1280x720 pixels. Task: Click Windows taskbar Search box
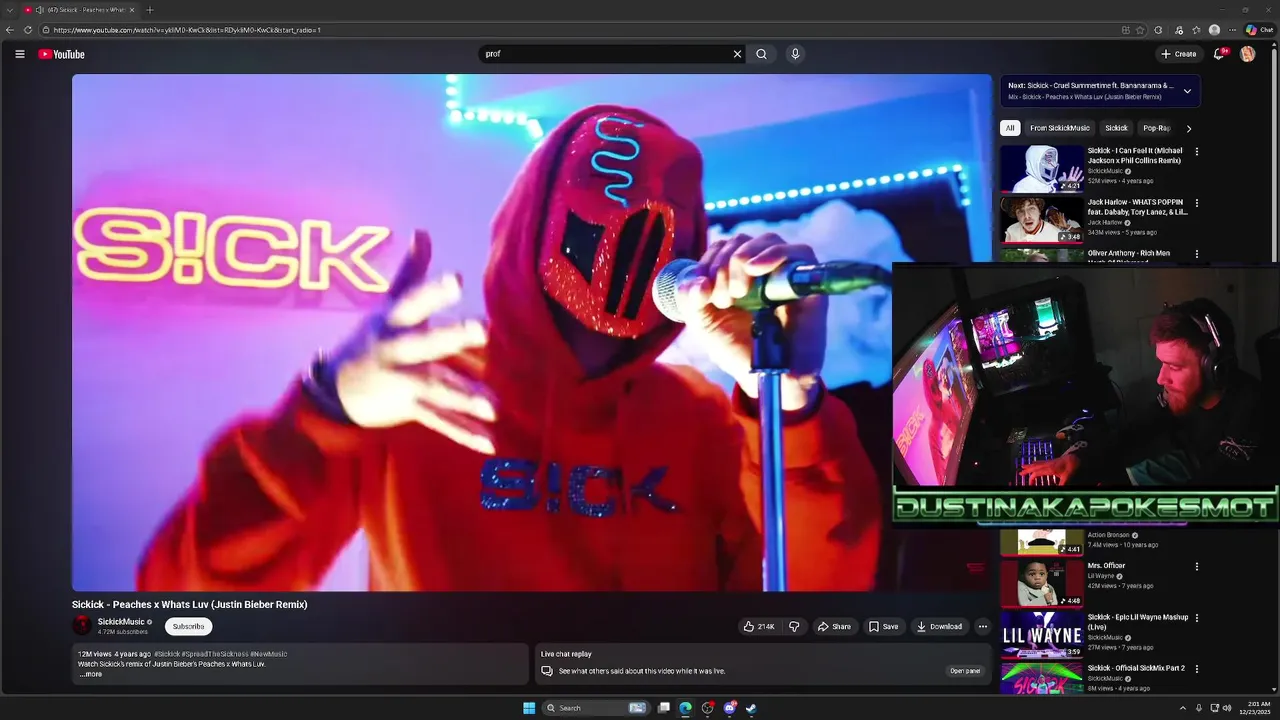(596, 708)
